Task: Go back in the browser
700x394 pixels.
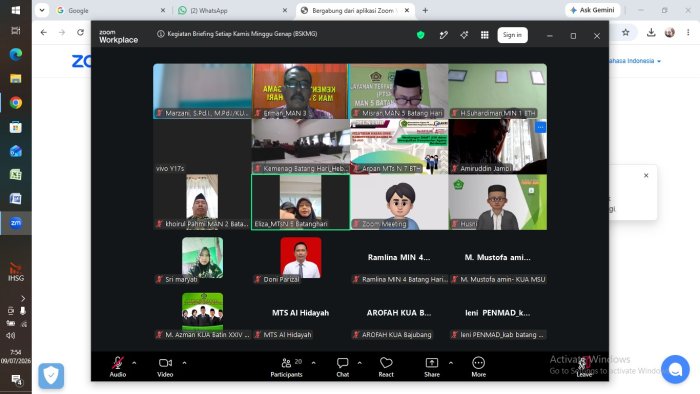Action: (x=44, y=32)
